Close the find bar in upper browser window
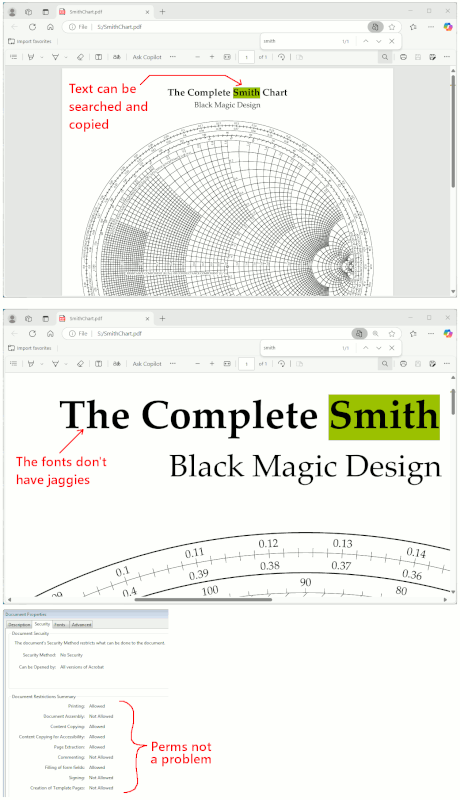 click(392, 41)
